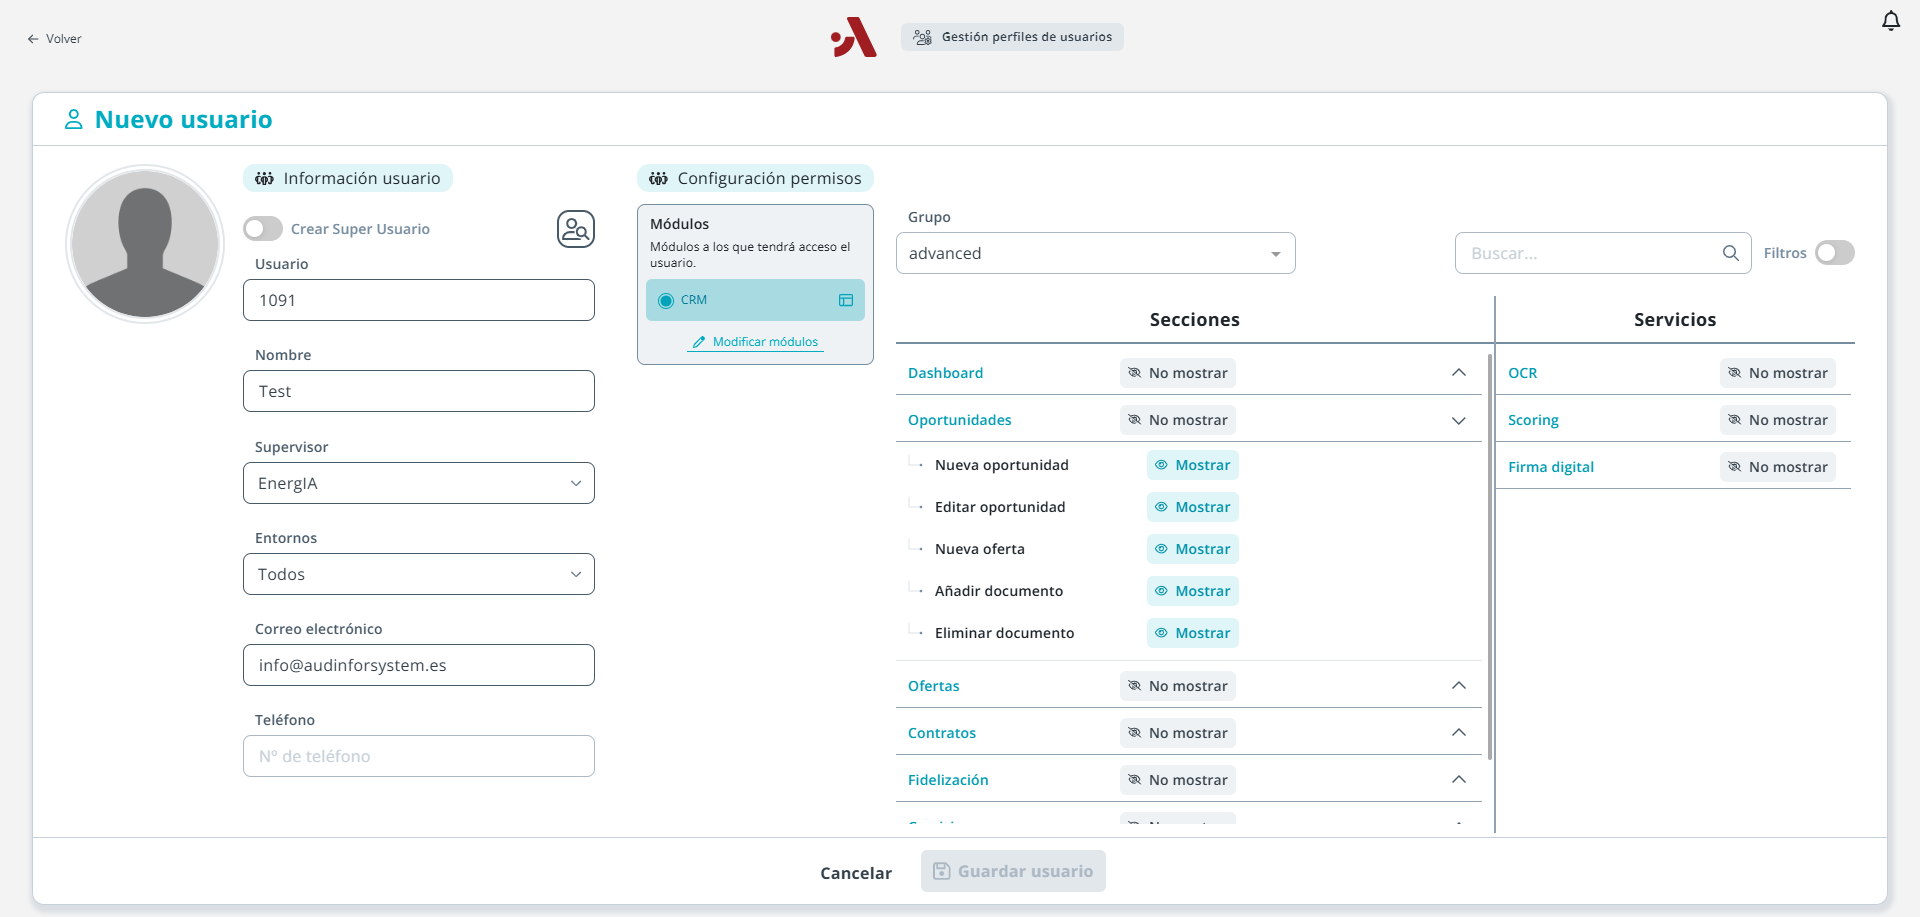Image resolution: width=1920 pixels, height=917 pixels.
Task: Turn on the Filtros switch
Action: point(1834,253)
